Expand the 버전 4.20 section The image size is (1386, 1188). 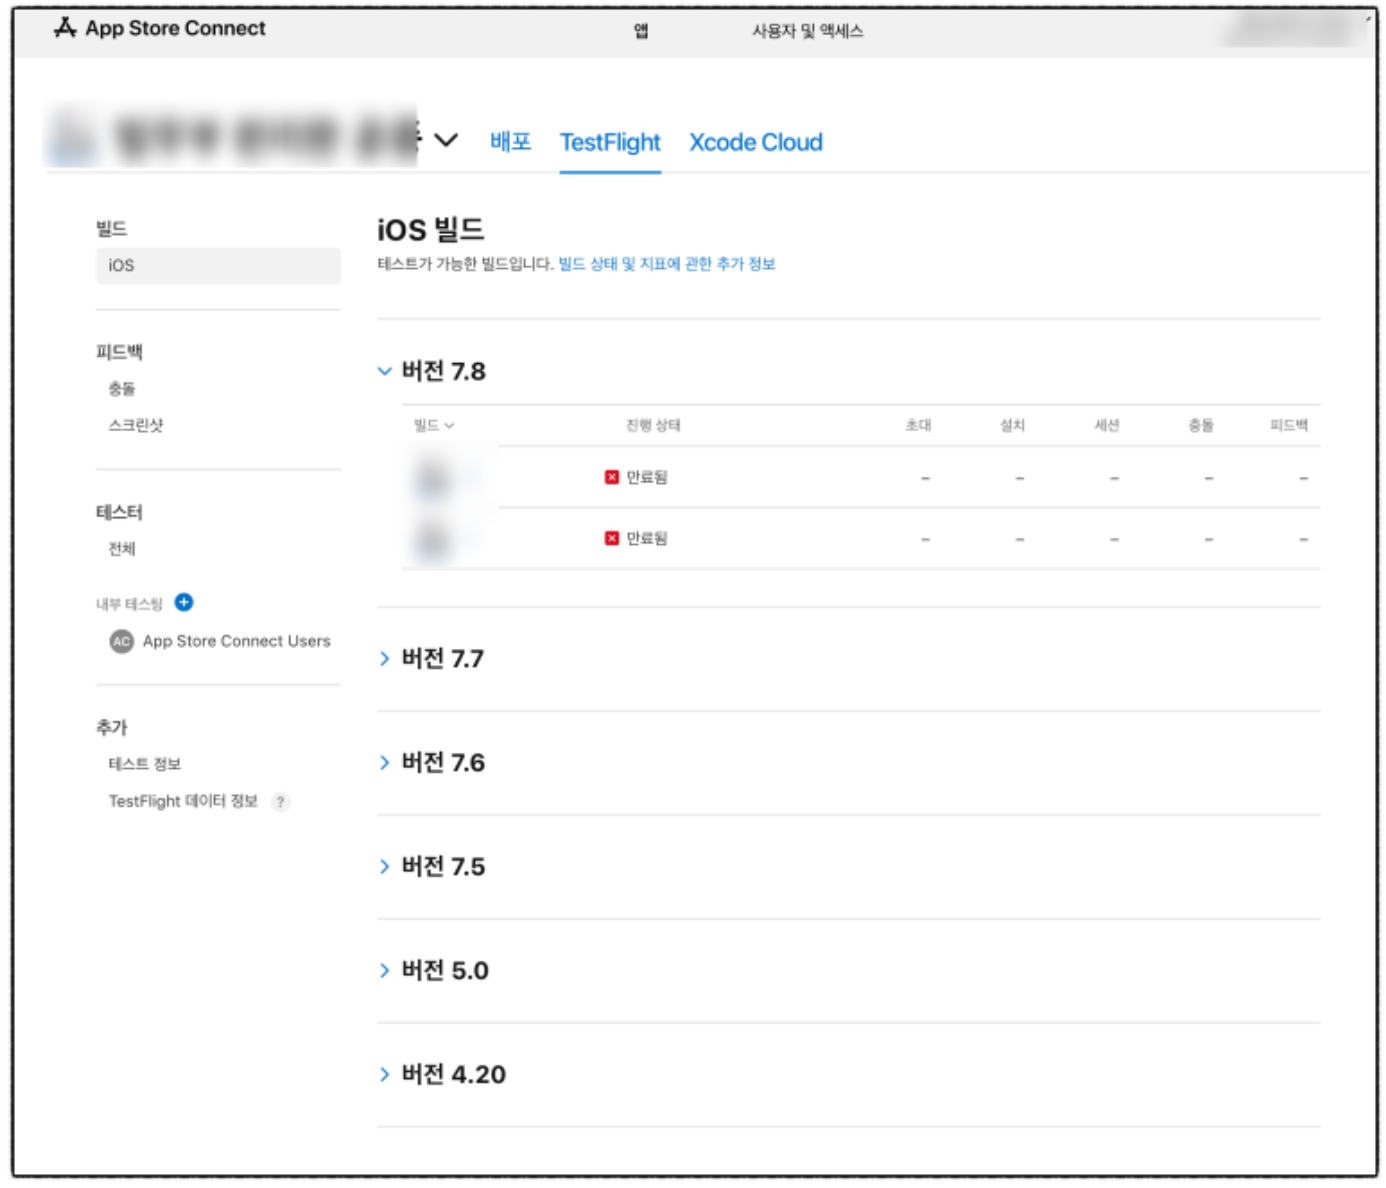(384, 1074)
